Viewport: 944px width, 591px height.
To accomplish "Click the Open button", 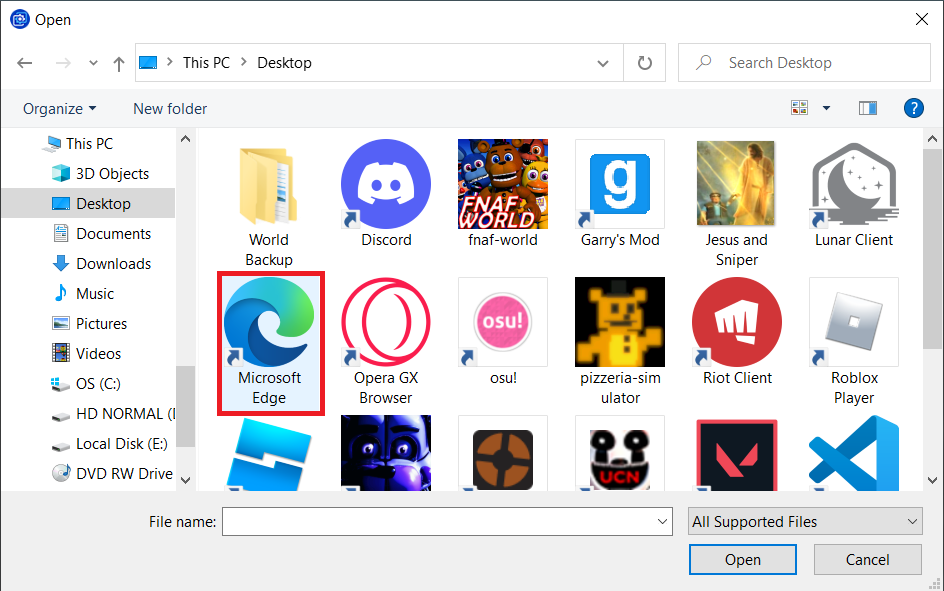I will [x=742, y=560].
